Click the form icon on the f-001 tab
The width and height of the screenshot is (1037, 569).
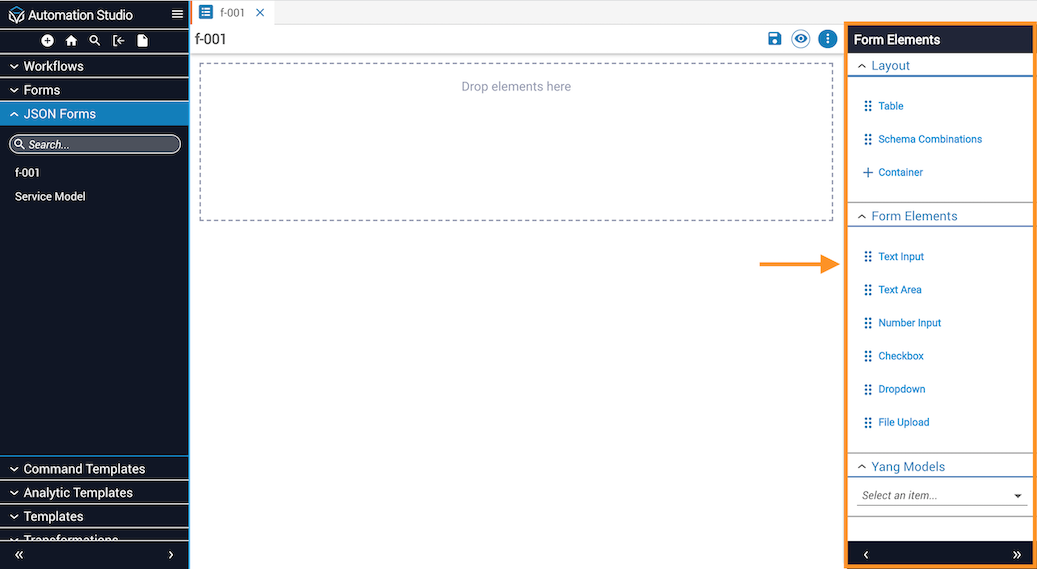(x=206, y=12)
